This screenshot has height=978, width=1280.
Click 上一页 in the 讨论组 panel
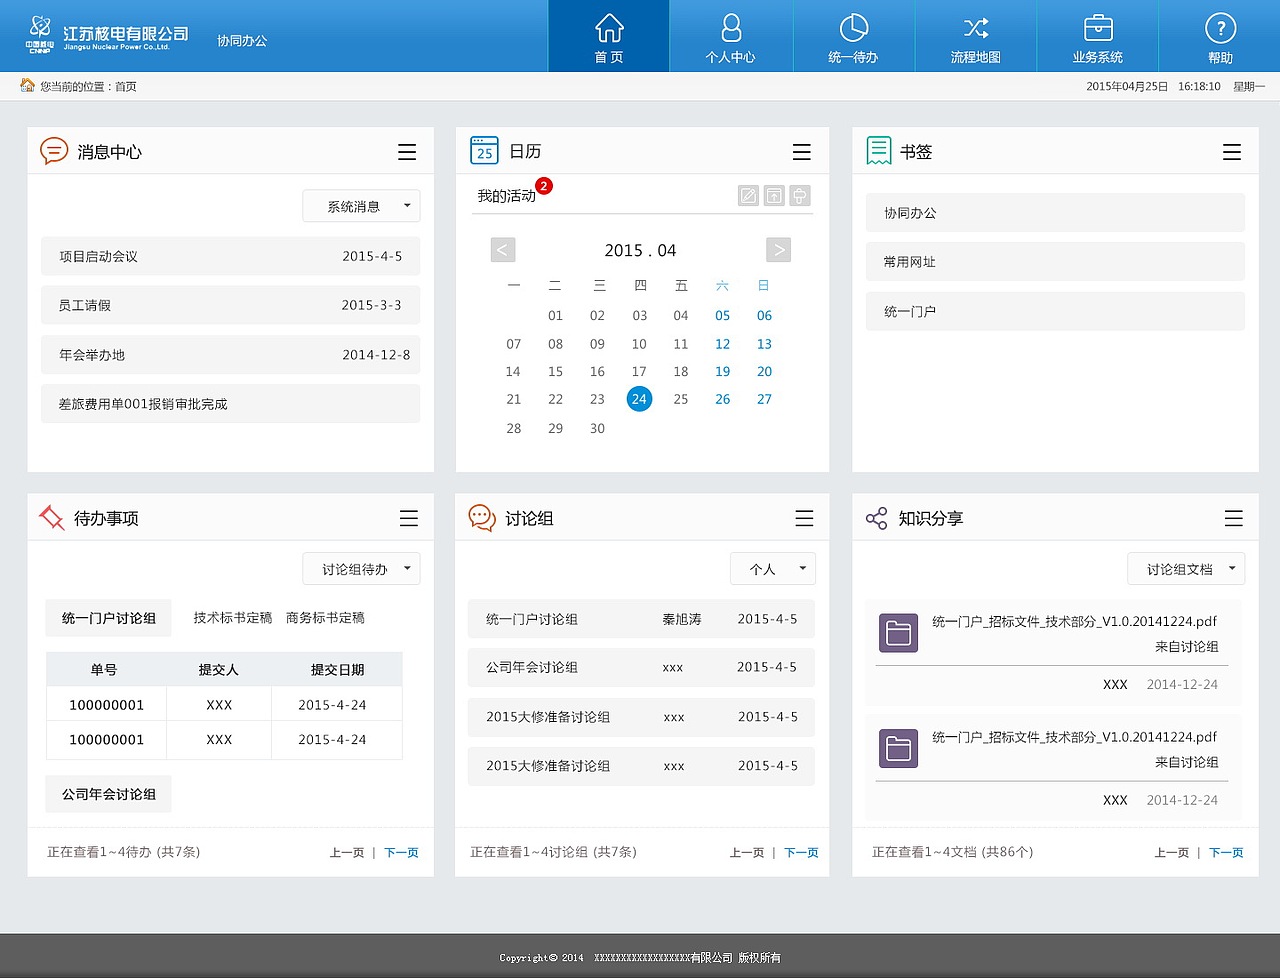pyautogui.click(x=747, y=853)
